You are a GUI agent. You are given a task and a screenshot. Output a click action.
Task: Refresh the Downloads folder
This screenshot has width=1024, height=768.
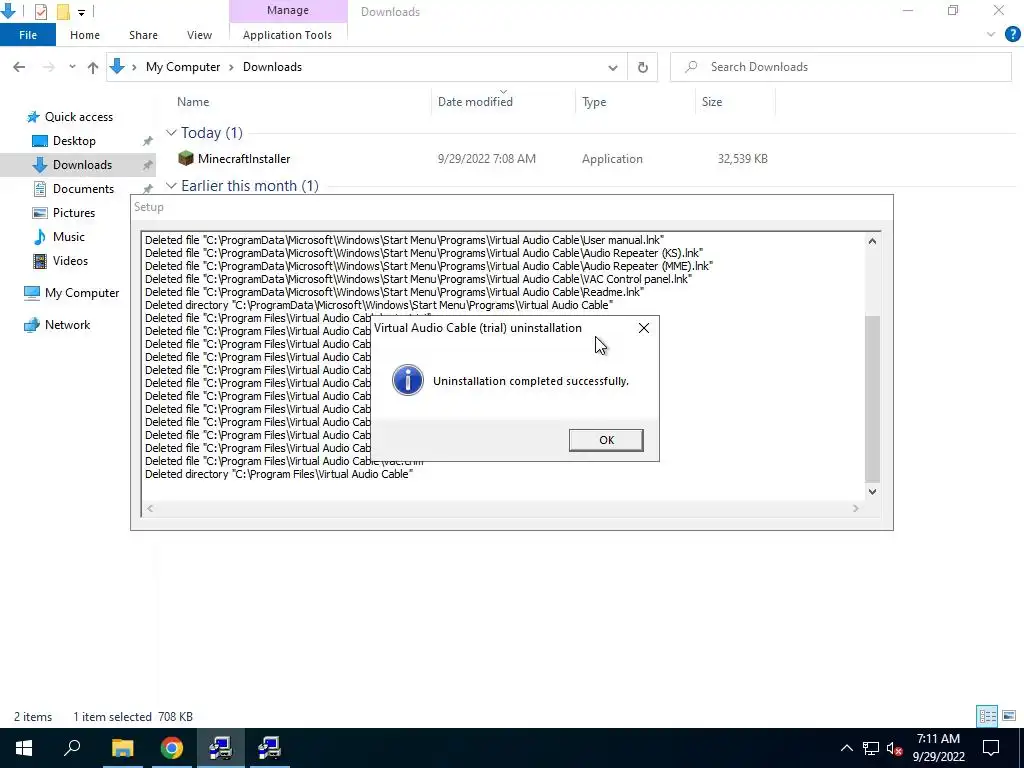click(x=643, y=67)
